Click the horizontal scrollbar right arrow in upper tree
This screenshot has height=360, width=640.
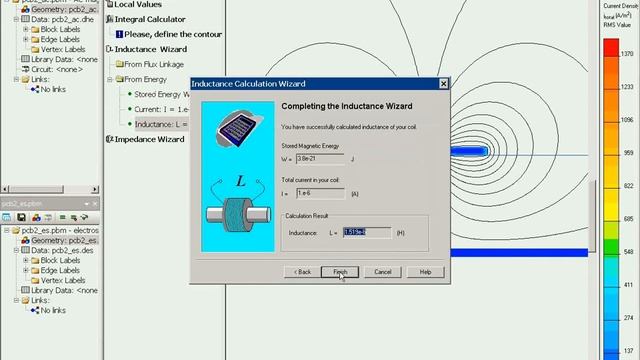(95, 189)
